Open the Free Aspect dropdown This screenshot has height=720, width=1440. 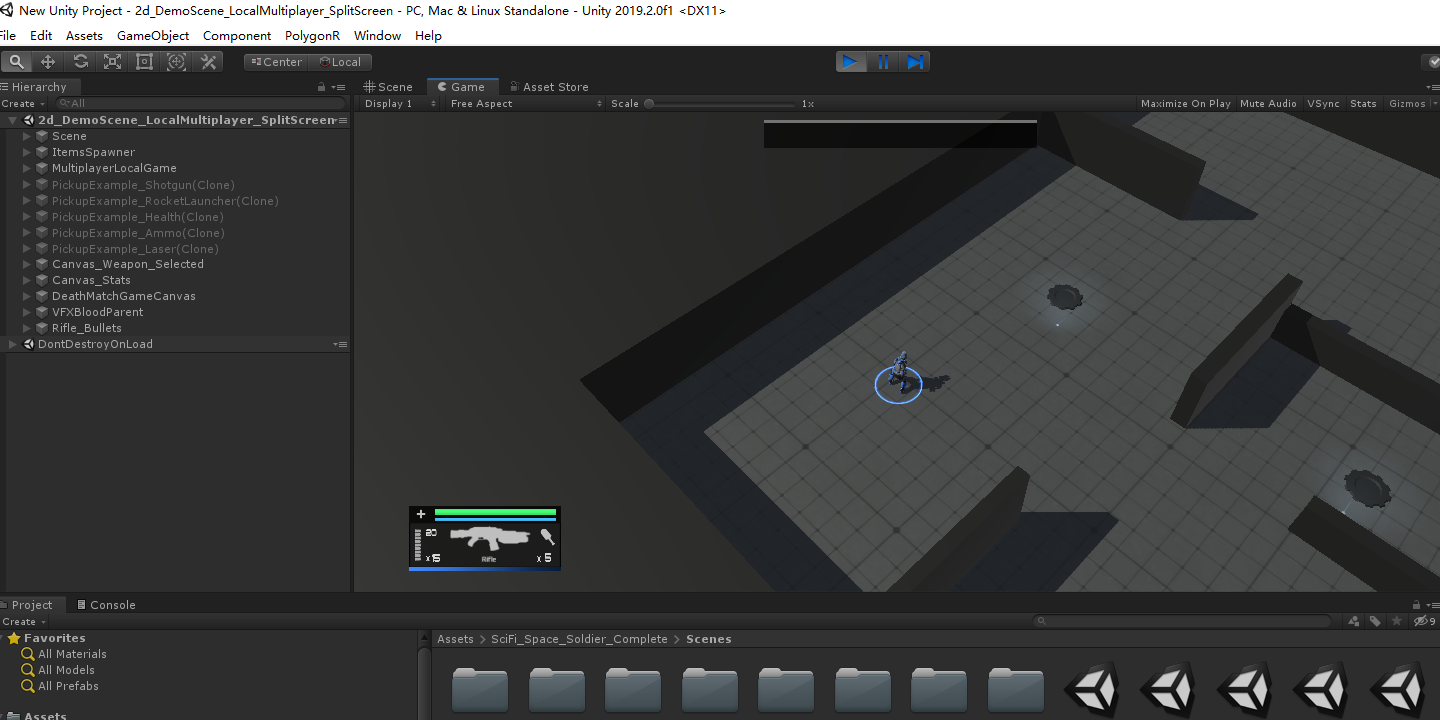click(x=526, y=103)
